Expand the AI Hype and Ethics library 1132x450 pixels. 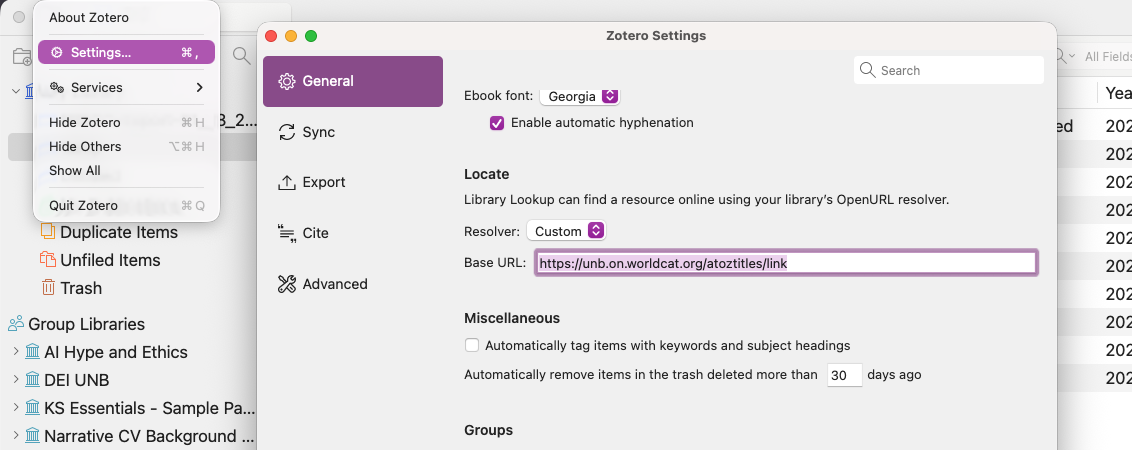tap(15, 352)
